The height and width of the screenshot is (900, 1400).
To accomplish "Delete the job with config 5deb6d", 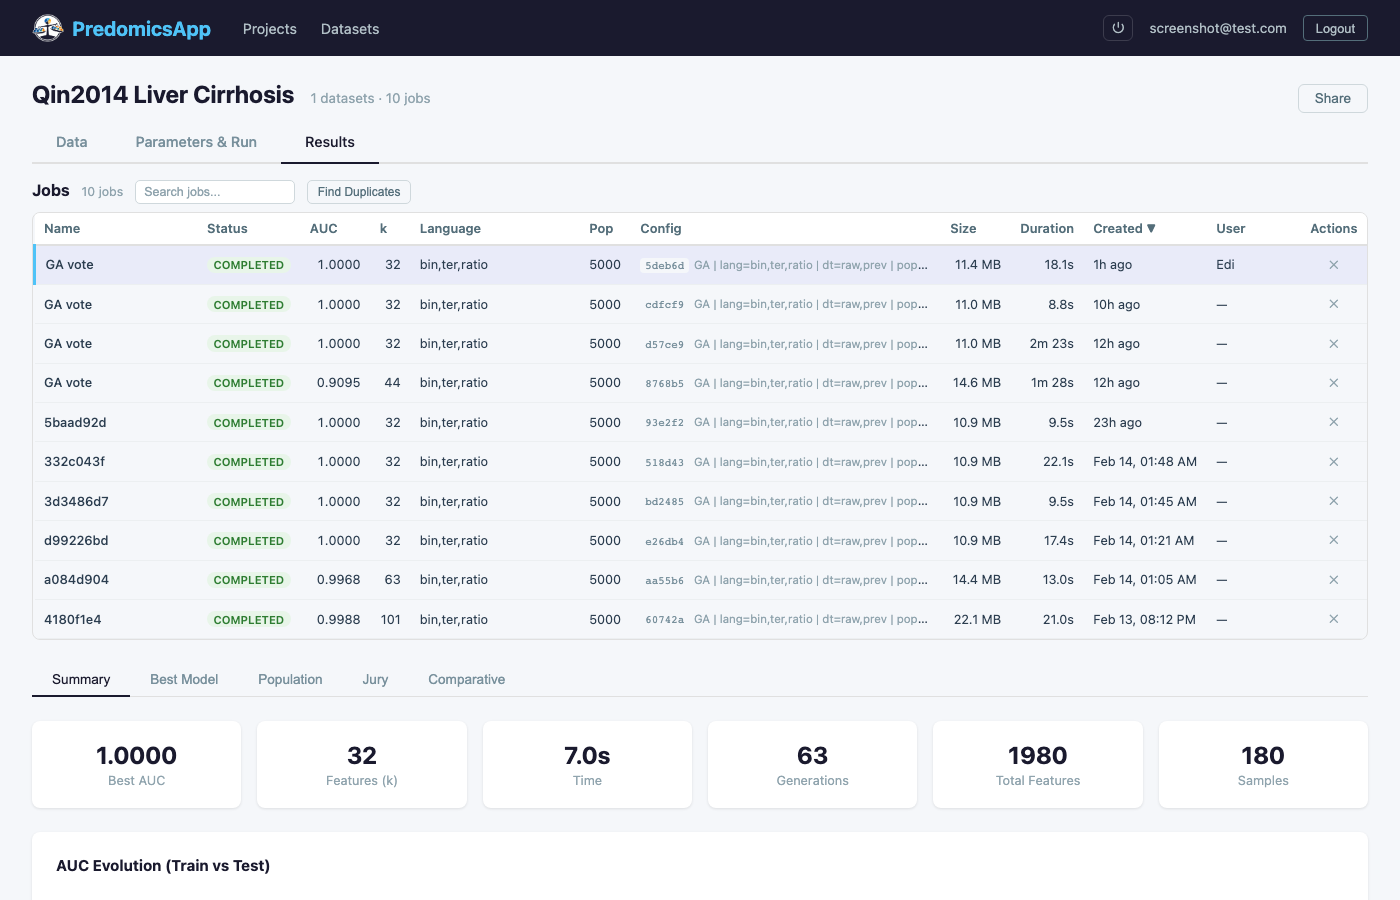I will (x=1333, y=265).
